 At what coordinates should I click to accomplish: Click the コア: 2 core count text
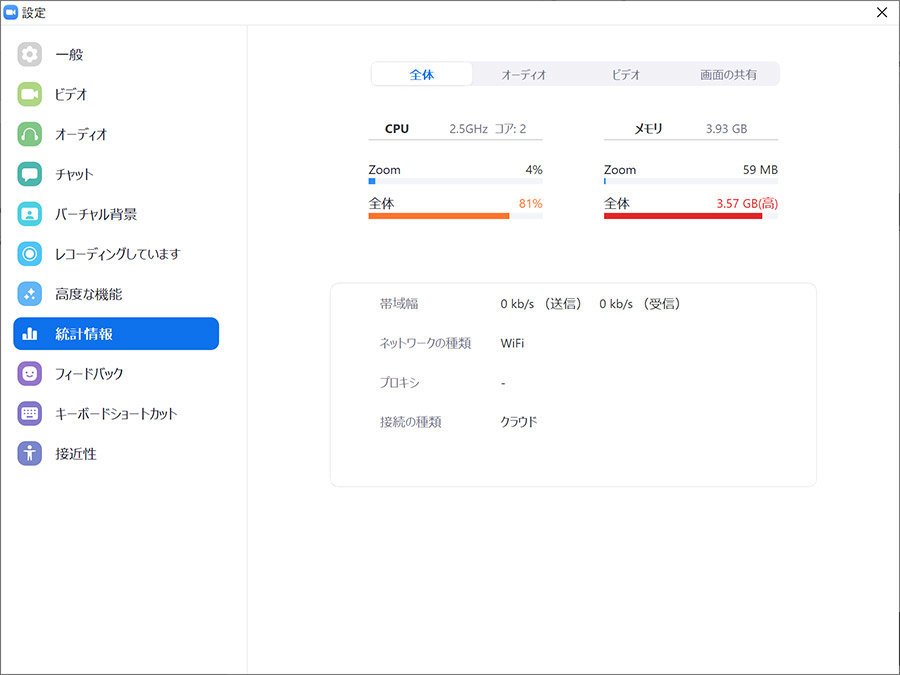point(510,129)
